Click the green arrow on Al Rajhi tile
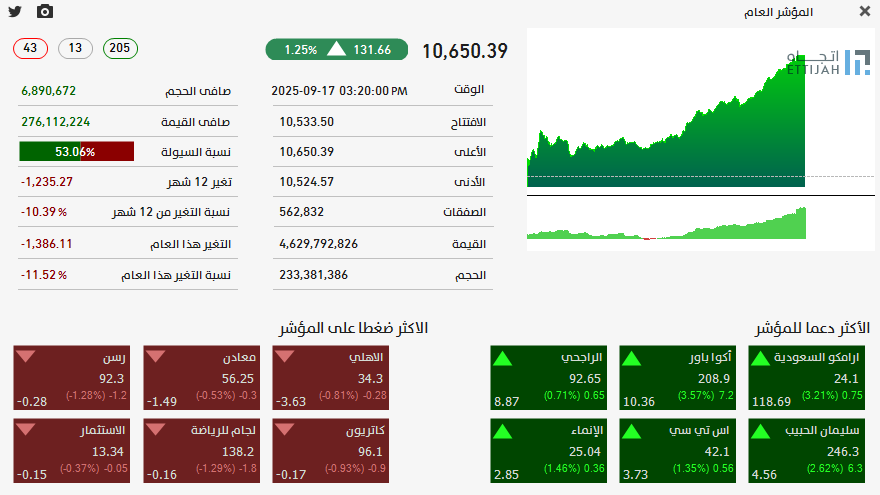The width and height of the screenshot is (880, 495). pyautogui.click(x=502, y=359)
